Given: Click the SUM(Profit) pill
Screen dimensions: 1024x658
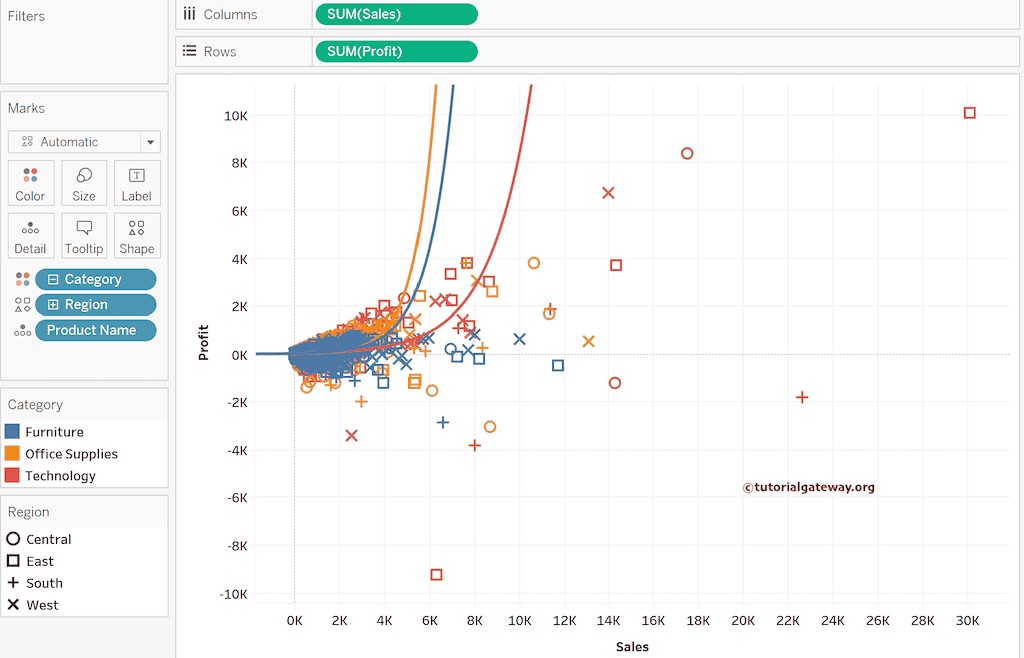Looking at the screenshot, I should [x=396, y=51].
